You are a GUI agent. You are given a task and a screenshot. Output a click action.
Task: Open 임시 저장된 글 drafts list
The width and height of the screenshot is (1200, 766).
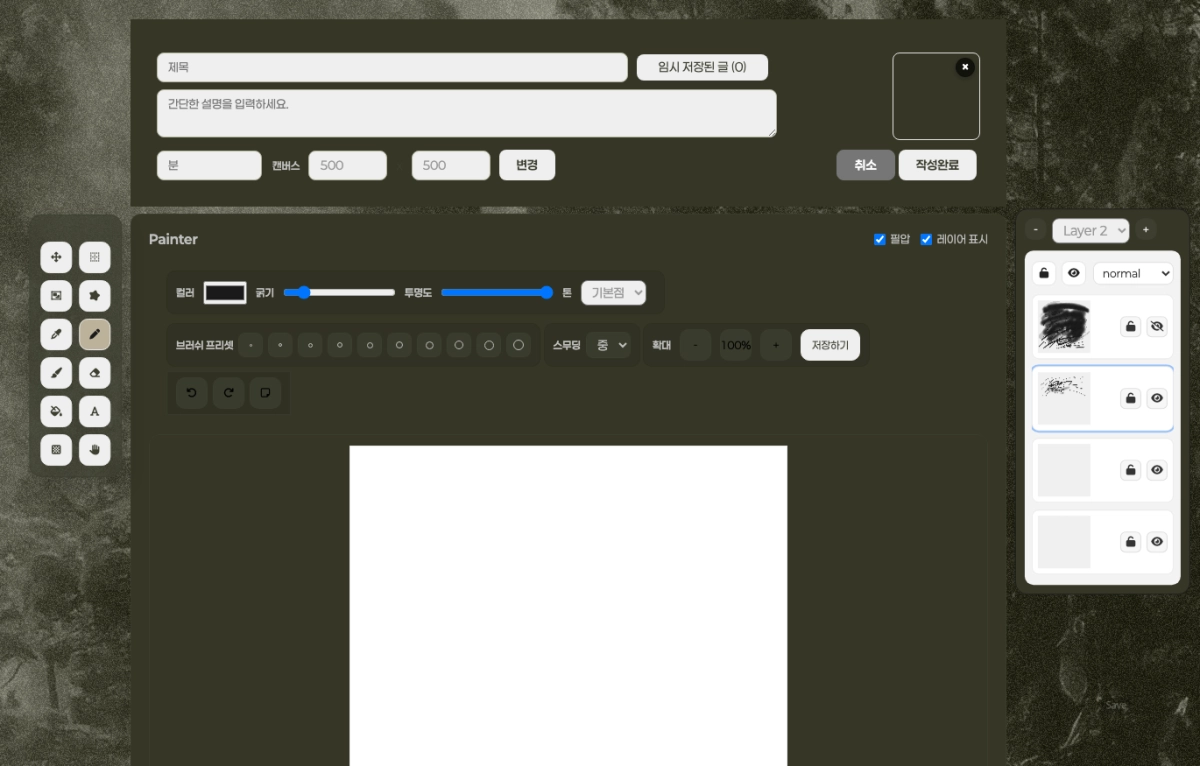pos(702,67)
